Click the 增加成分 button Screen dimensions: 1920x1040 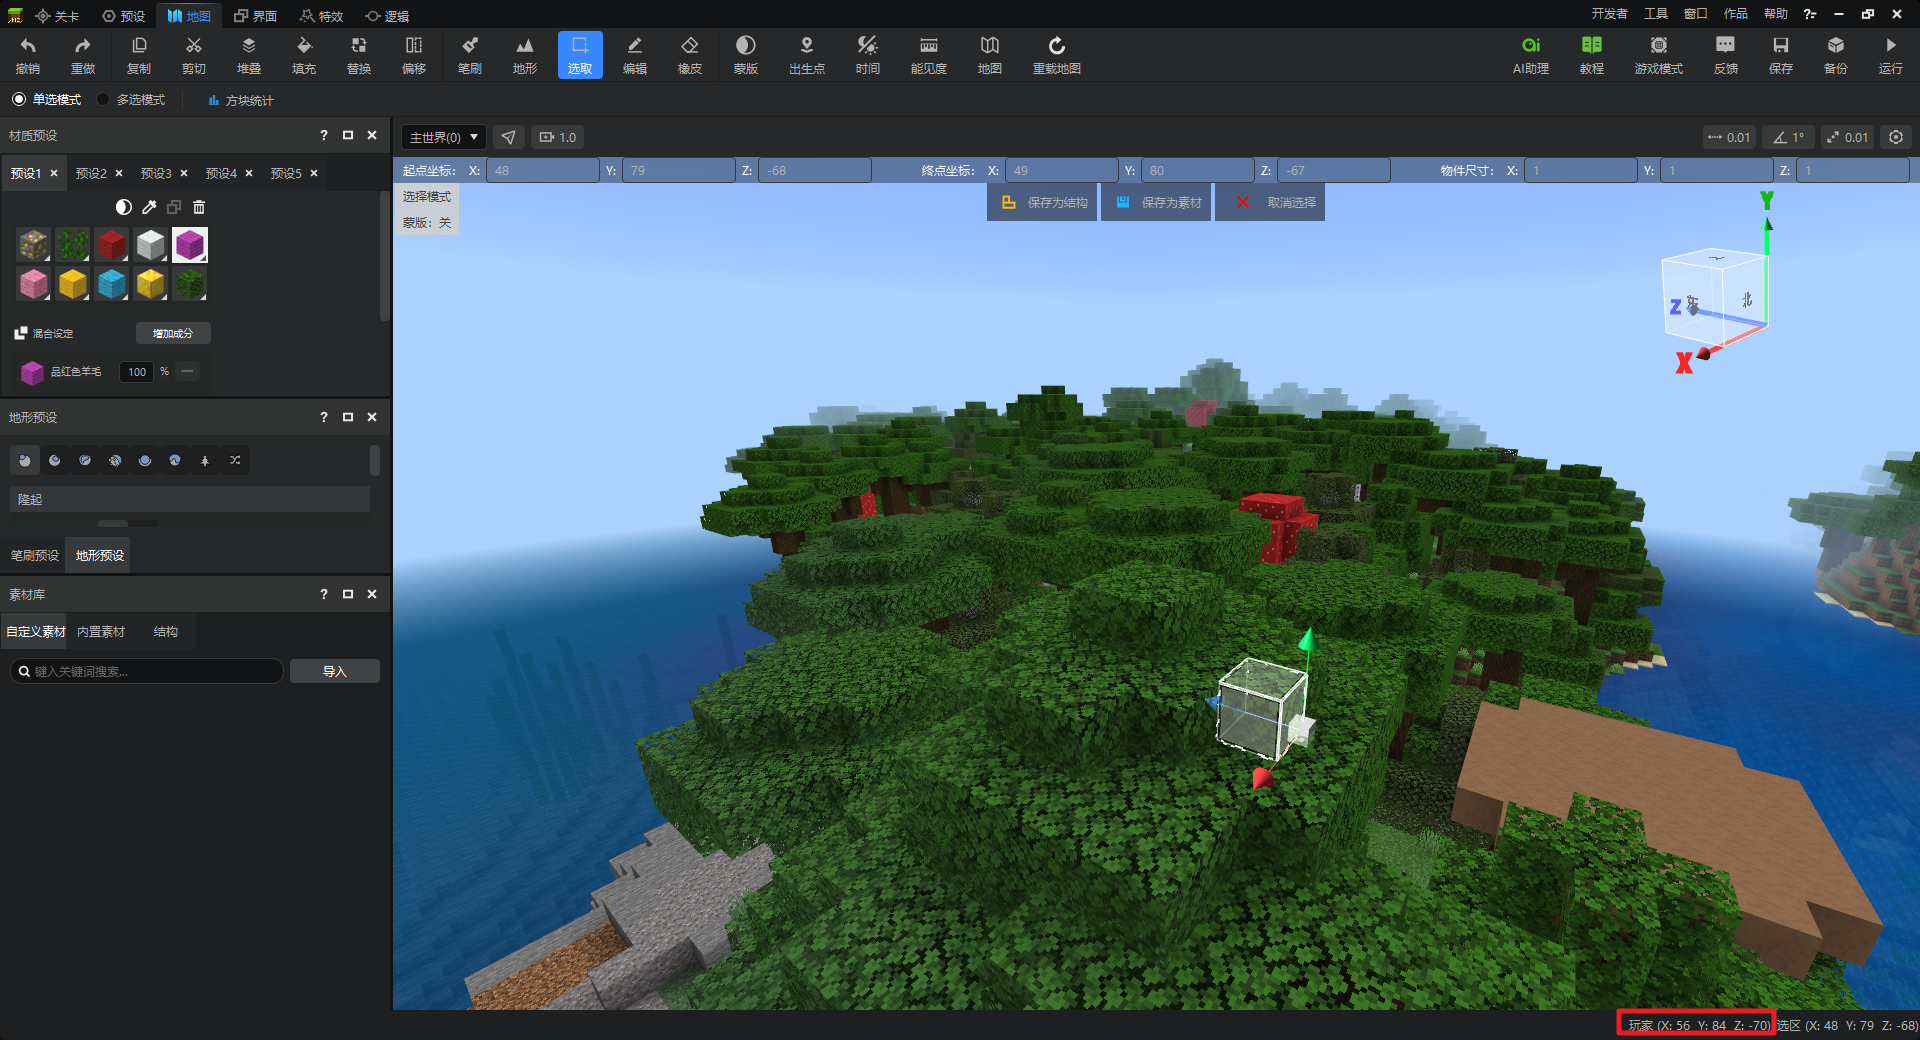point(173,333)
